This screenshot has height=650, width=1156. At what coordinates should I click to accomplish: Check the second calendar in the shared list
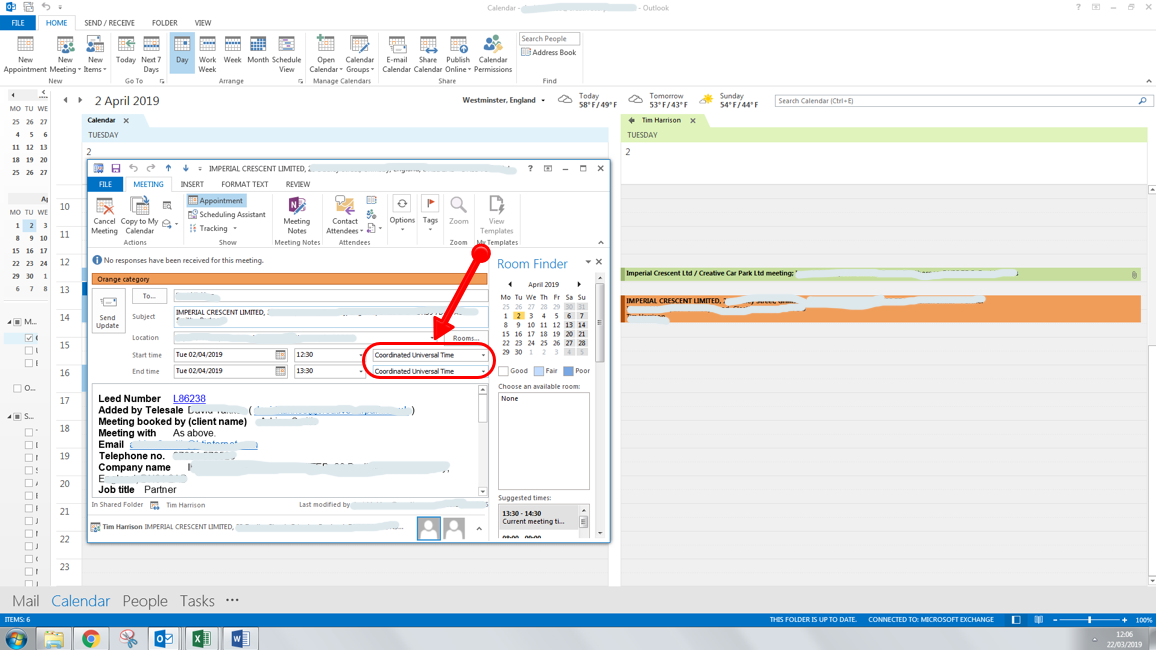pyautogui.click(x=29, y=444)
